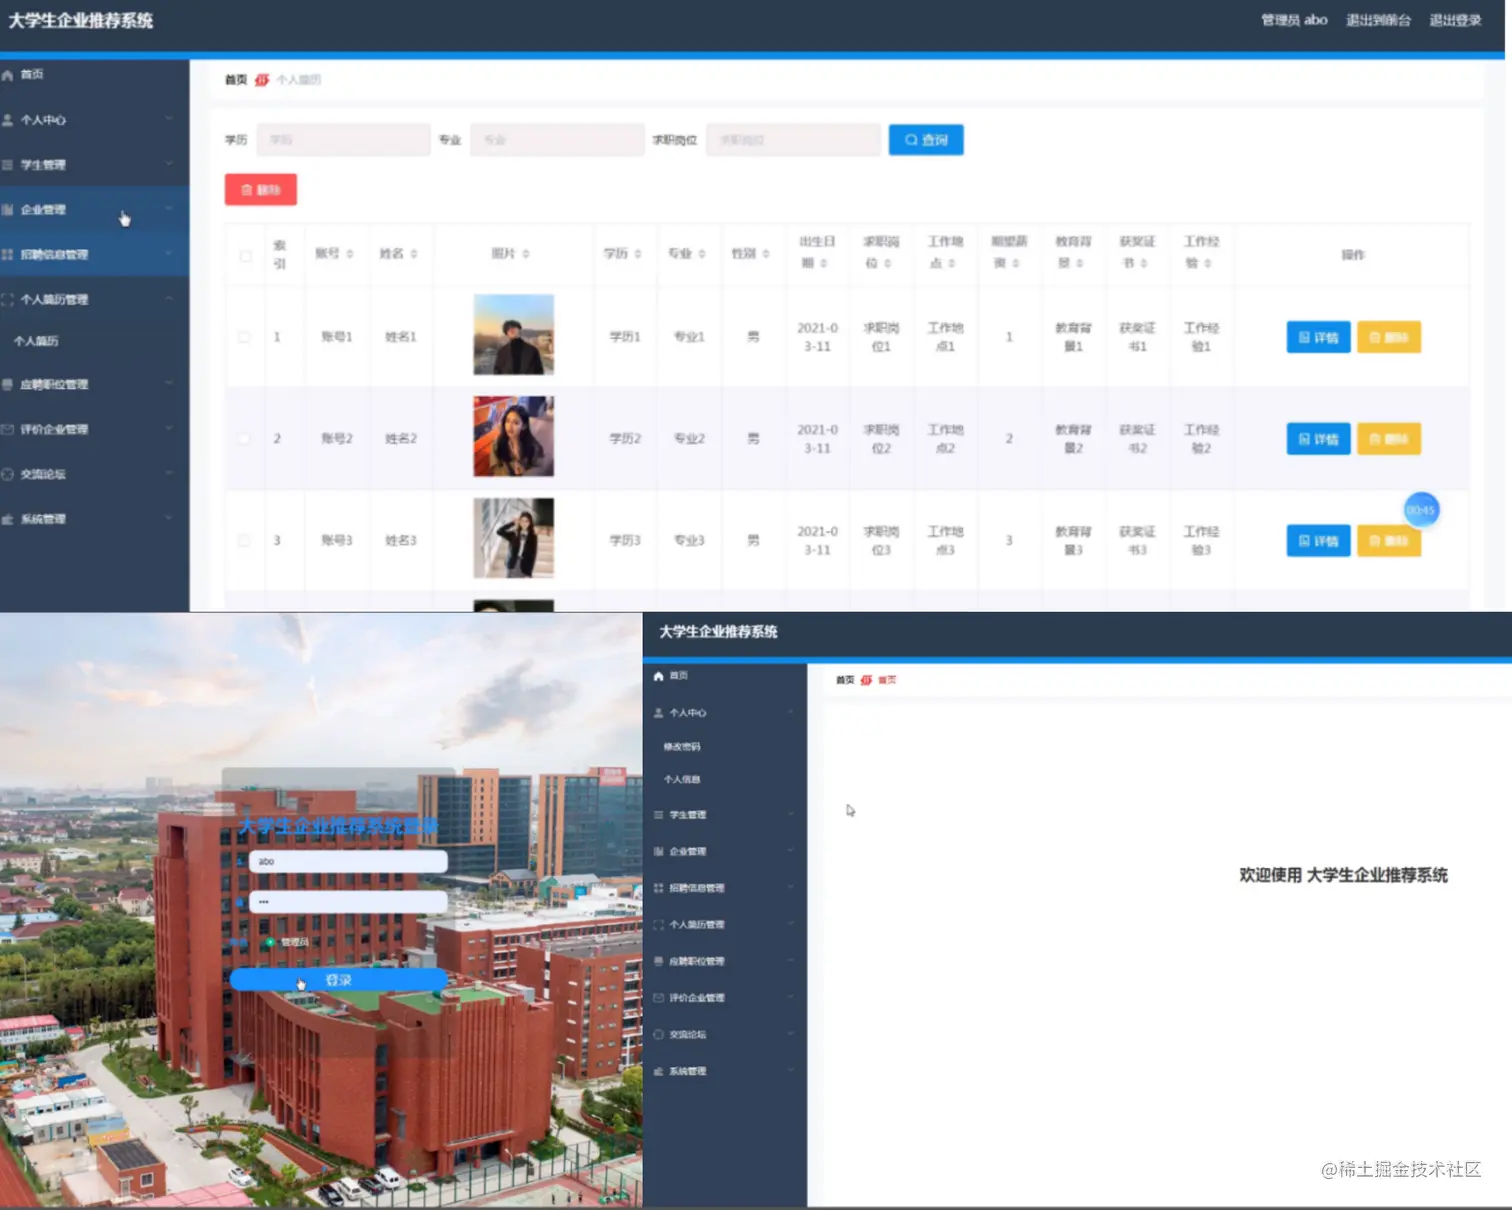Click 招聘信息管理 grid icon in bottom-right panel
Viewport: 1512px width, 1210px height.
click(x=658, y=888)
